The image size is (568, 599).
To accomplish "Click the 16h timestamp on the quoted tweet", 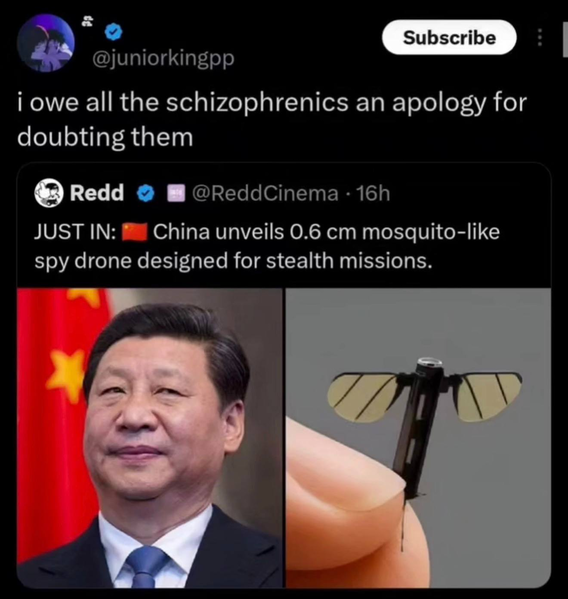I will [373, 193].
